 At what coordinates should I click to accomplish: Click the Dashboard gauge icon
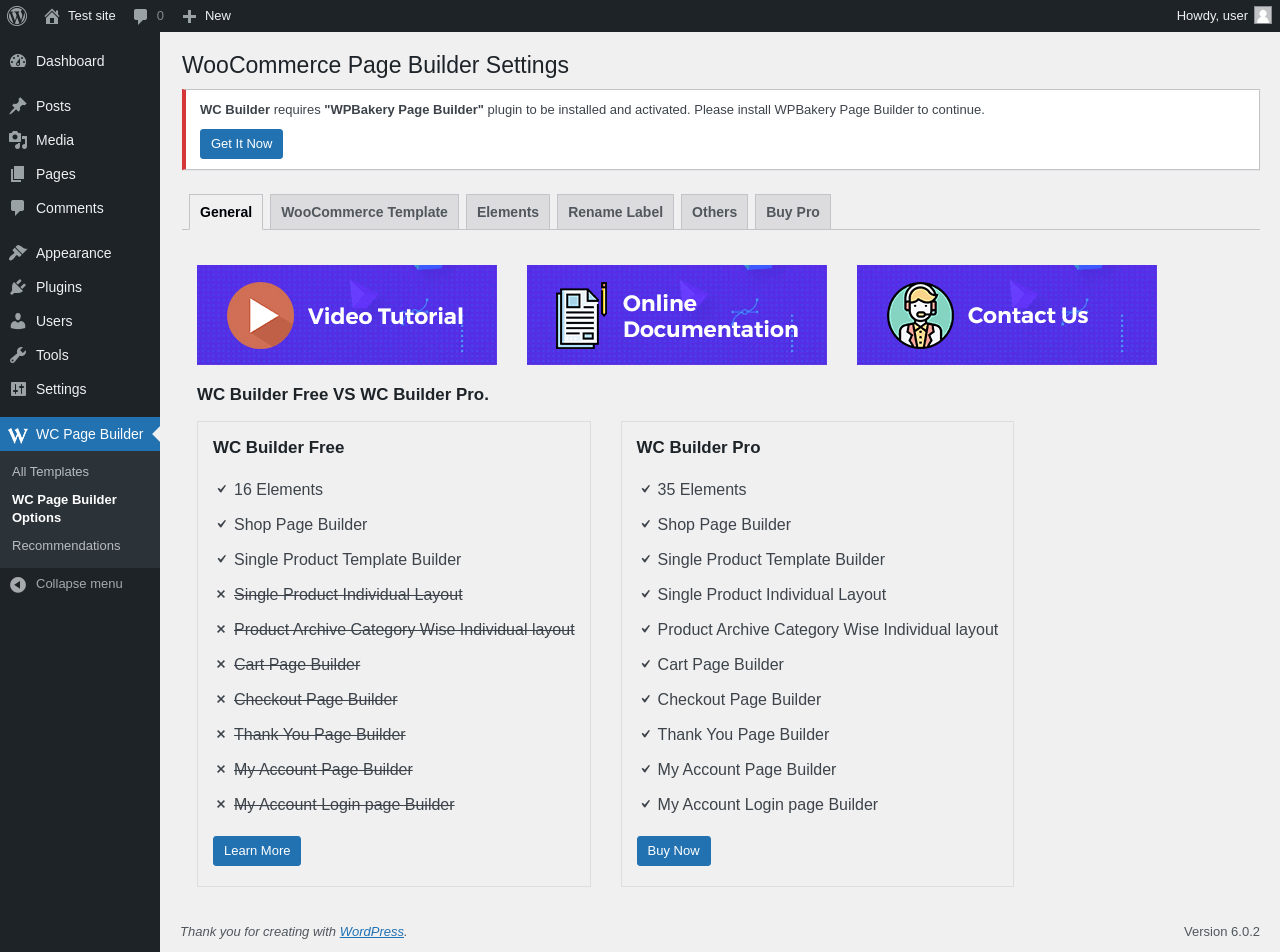pos(18,61)
